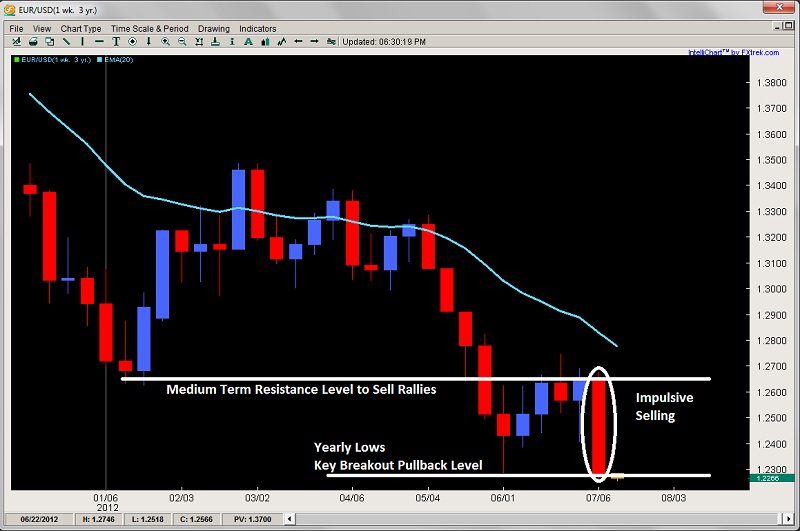Click the H: 1.2746 status field
Viewport: 800px width, 531px height.
(x=98, y=519)
